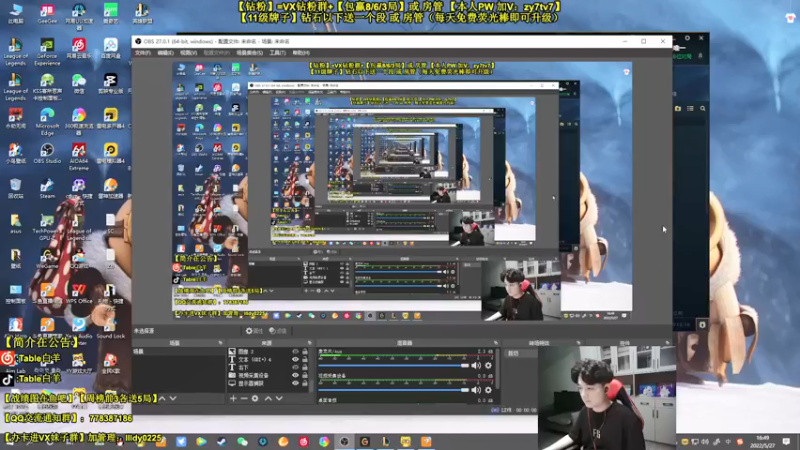Open the 来源 dock panel menu icon
This screenshot has width=800, height=450.
[309, 343]
